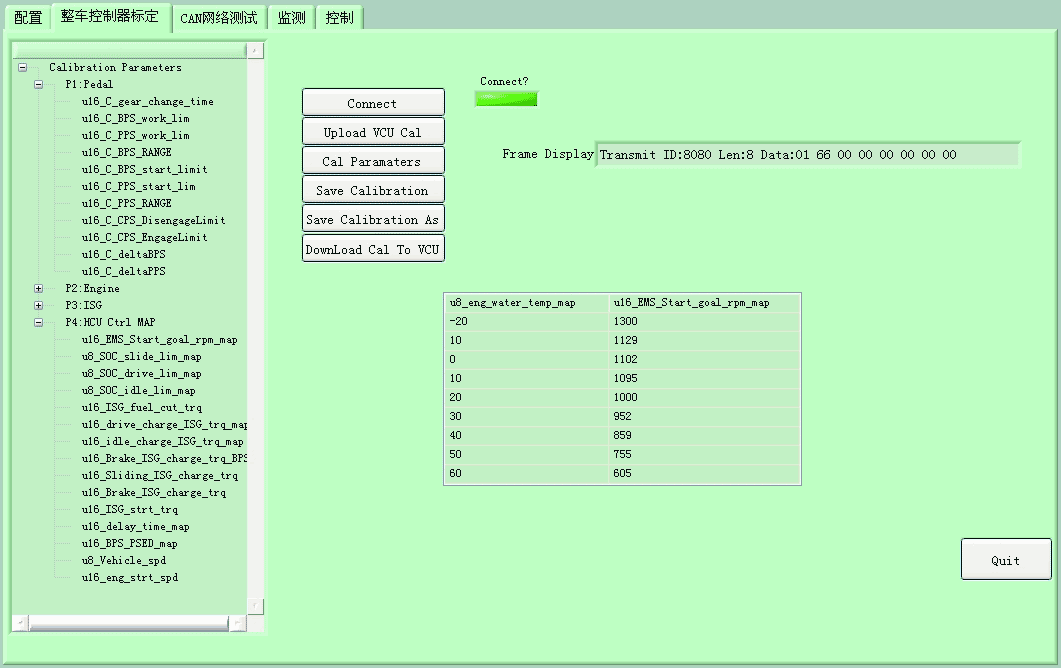Collapse the P1:Pedal tree branch

coord(38,85)
